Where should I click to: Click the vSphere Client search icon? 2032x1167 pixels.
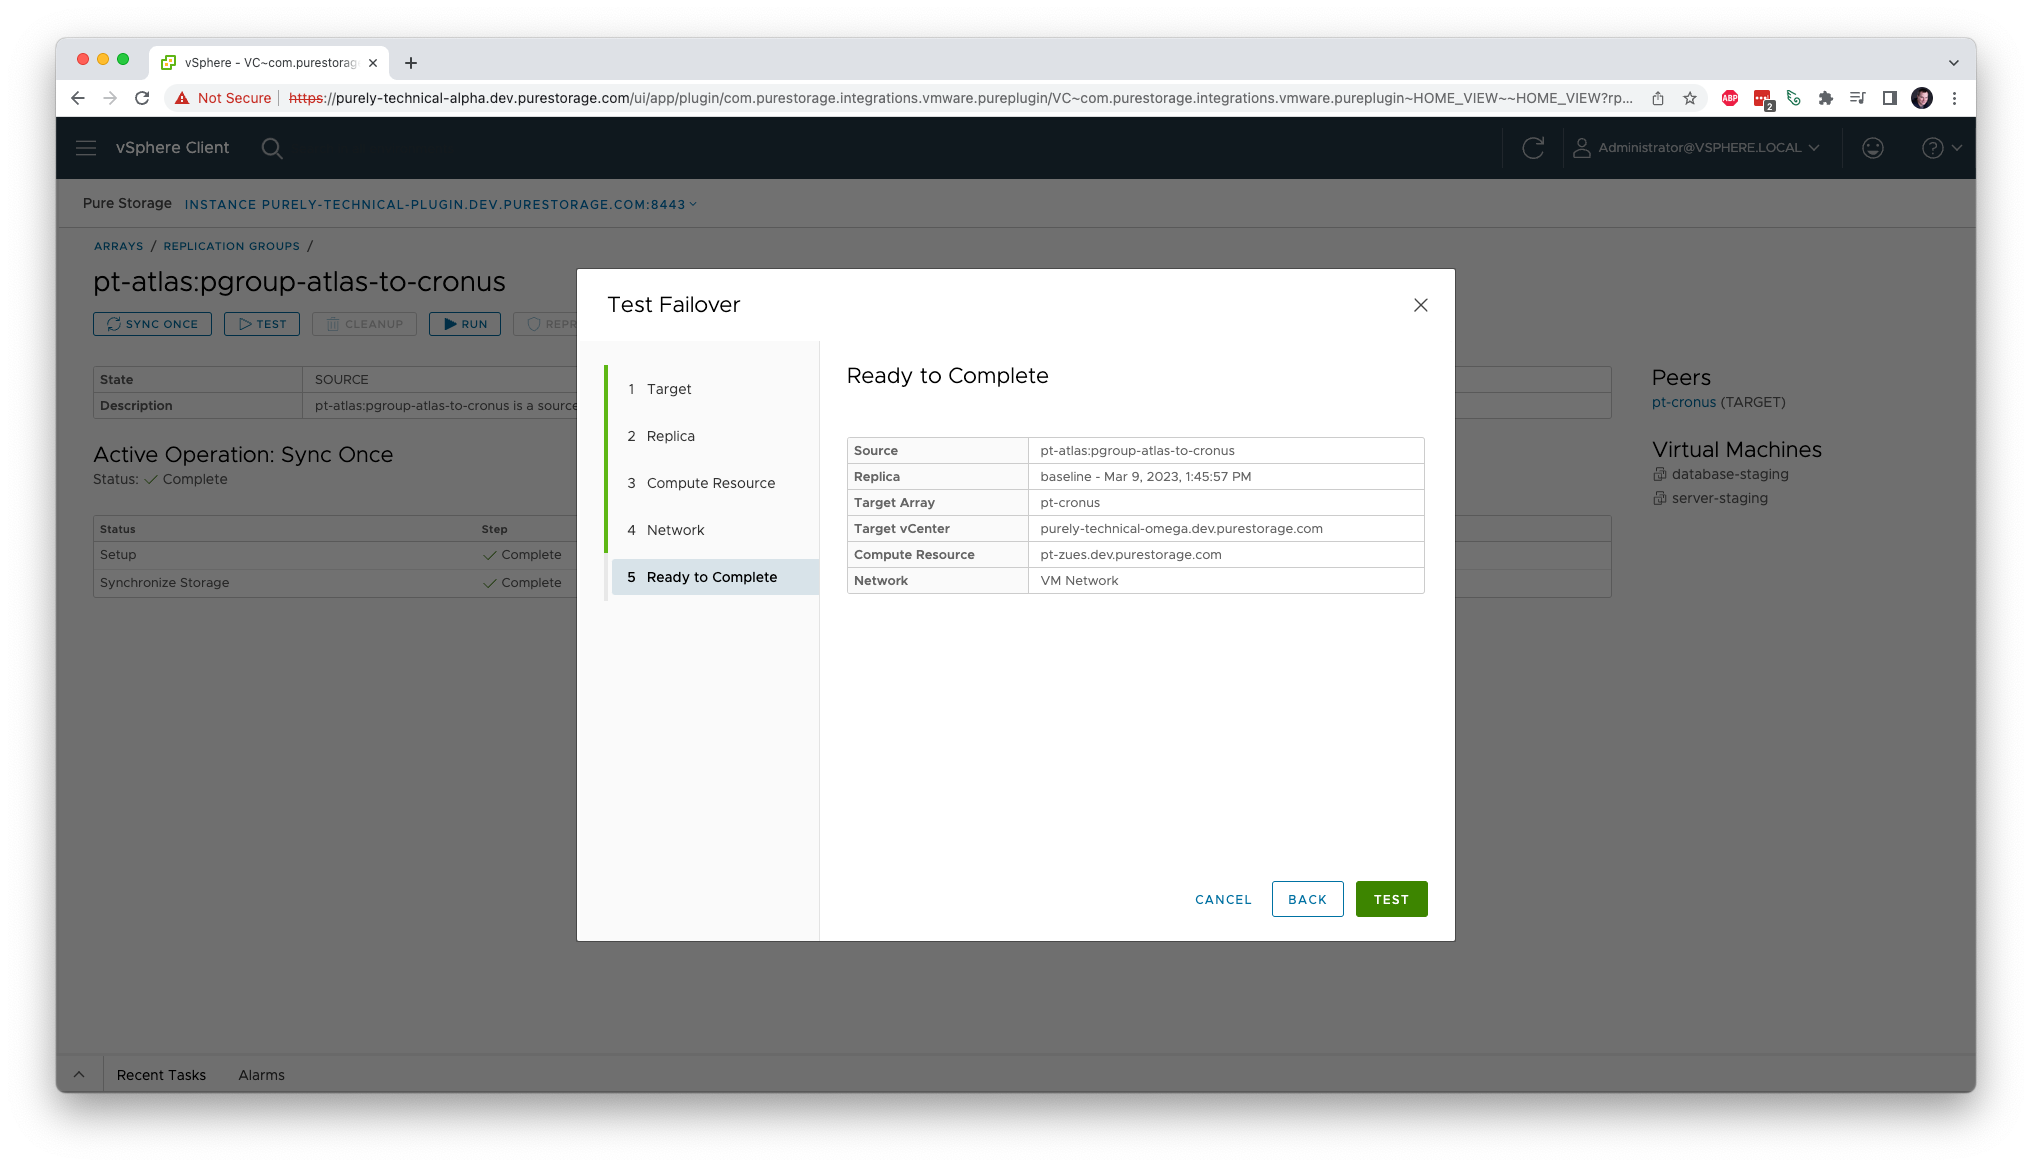point(272,148)
